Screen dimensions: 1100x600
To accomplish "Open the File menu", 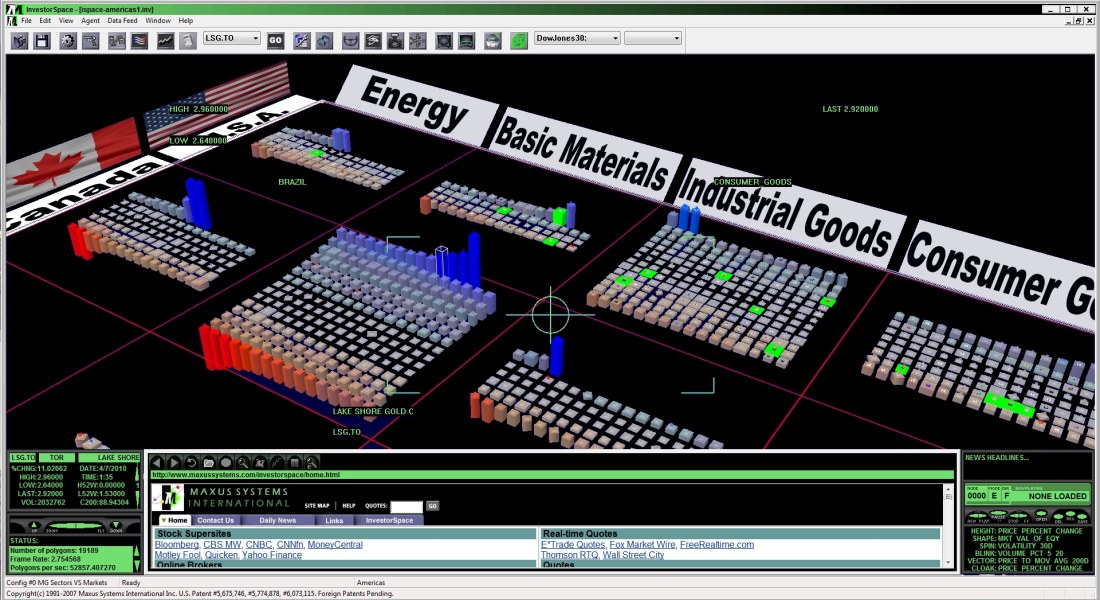I will pos(26,20).
